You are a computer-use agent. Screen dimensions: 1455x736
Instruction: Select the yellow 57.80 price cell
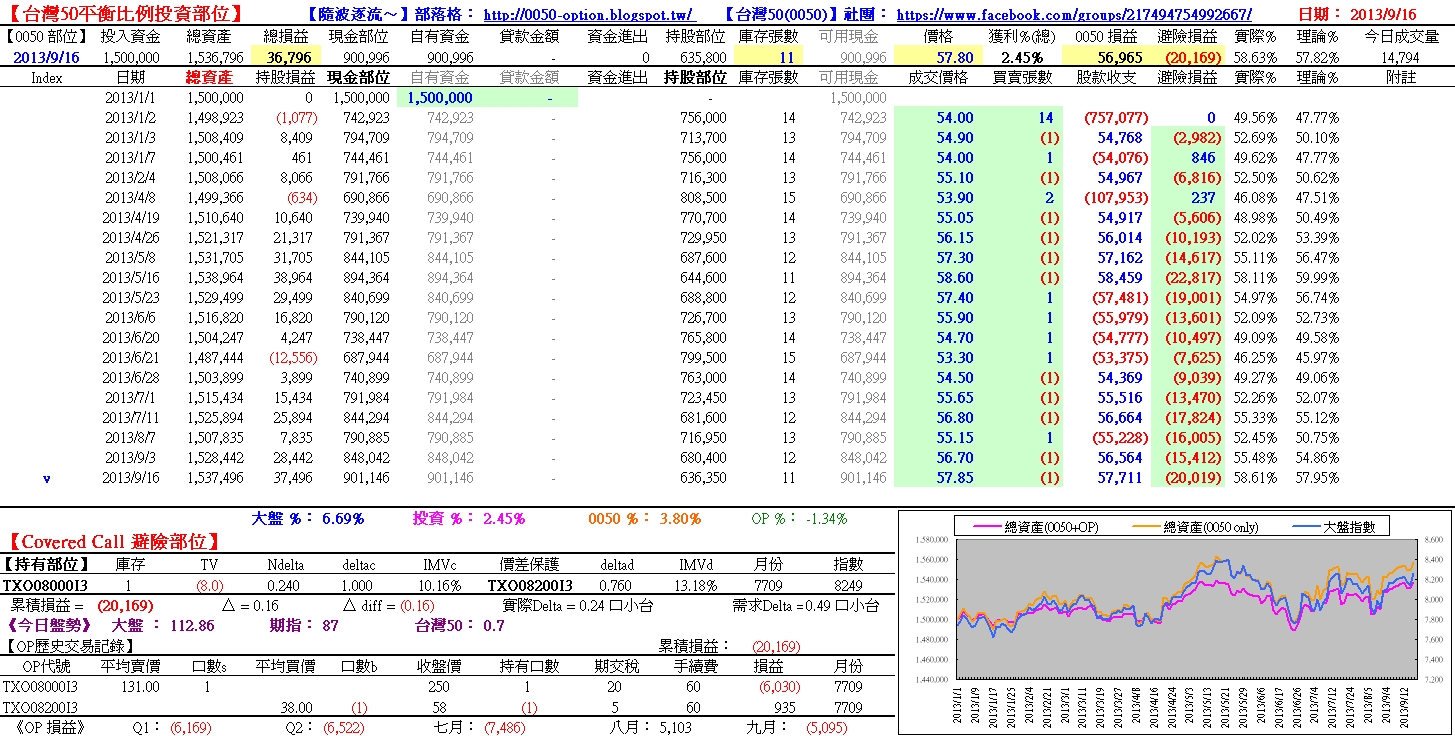(938, 57)
